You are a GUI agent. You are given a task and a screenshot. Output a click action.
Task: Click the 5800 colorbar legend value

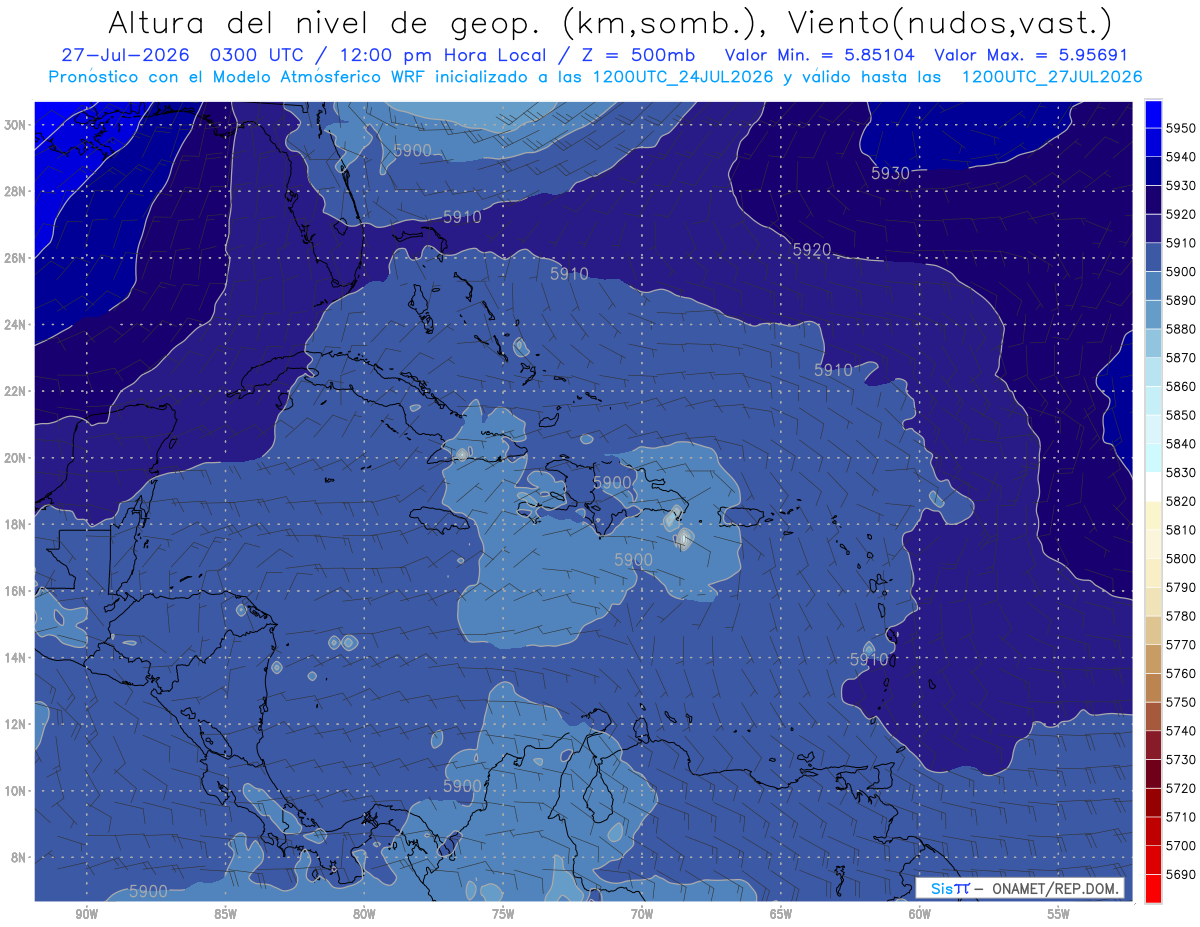(x=1180, y=558)
